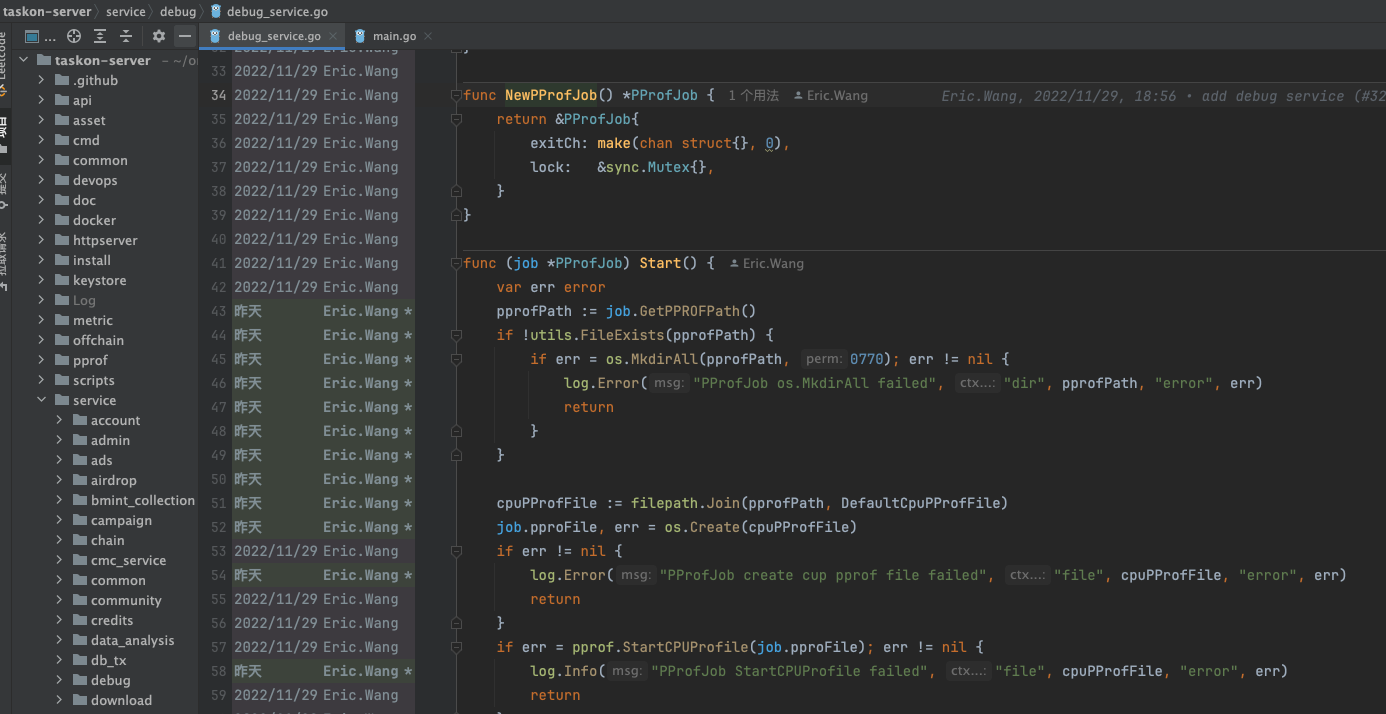Click the 'debug' breadcrumb in navigation bar

(178, 12)
